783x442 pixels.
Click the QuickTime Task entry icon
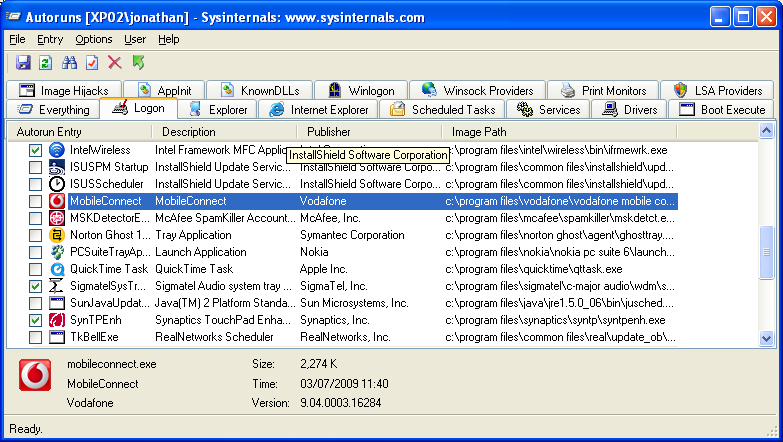pyautogui.click(x=57, y=269)
